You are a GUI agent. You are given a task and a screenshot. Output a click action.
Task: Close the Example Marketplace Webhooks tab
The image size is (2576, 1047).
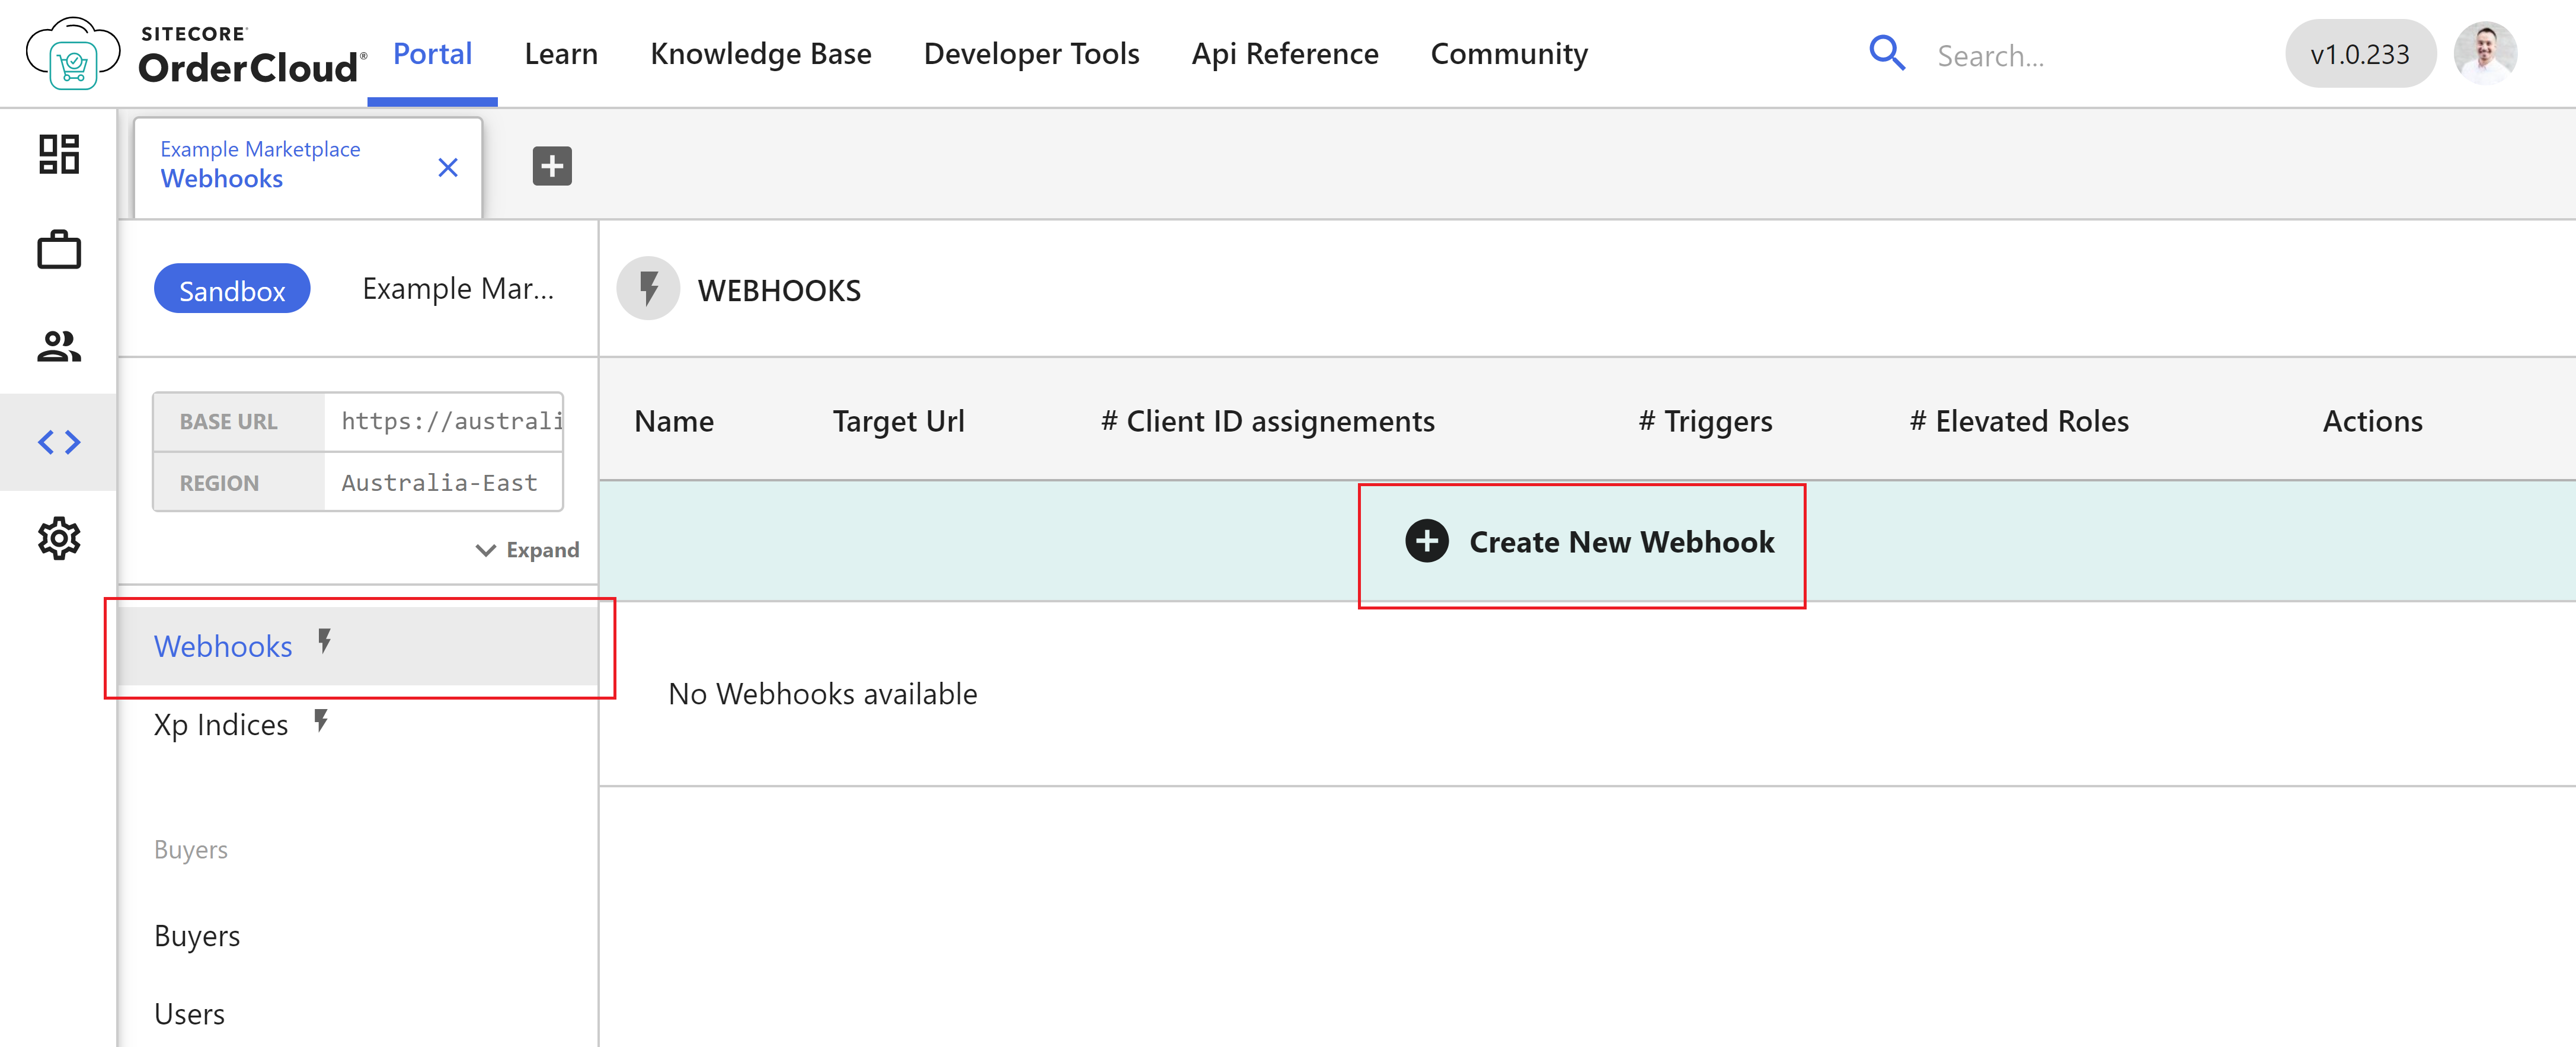tap(448, 167)
